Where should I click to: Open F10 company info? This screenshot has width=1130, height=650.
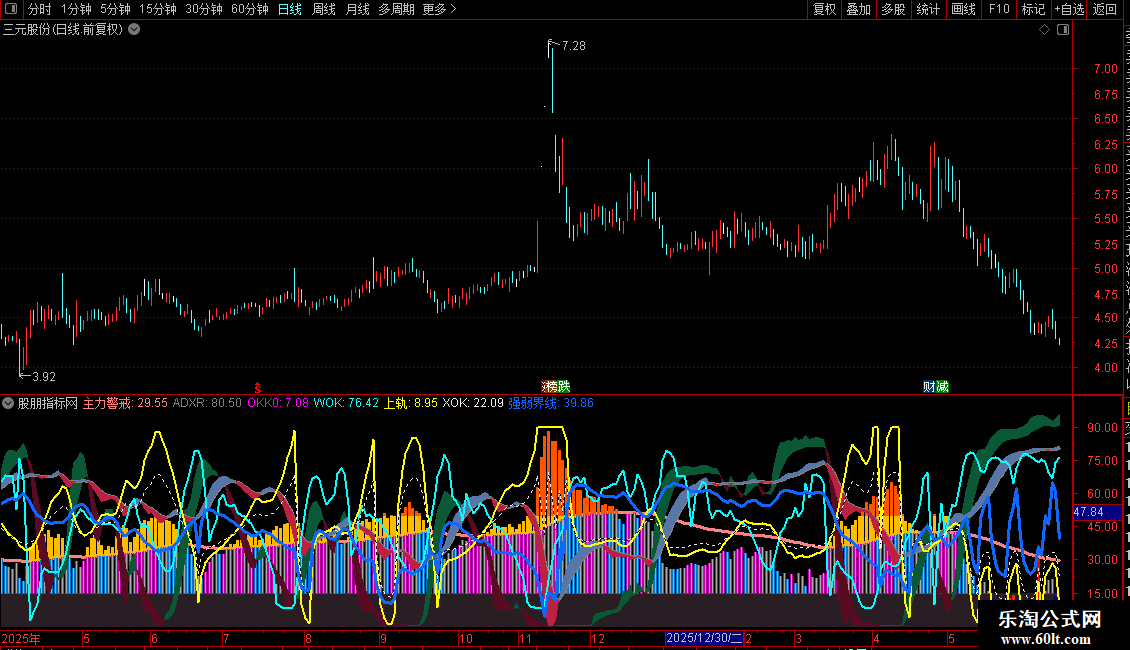click(x=999, y=9)
